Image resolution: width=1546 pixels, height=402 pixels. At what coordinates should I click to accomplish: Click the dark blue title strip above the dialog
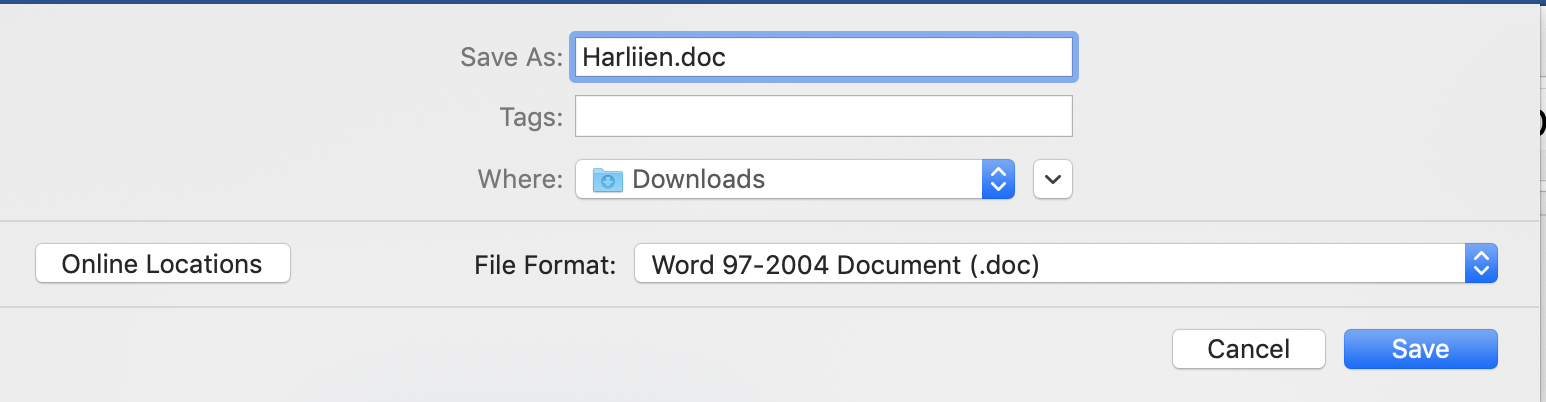pos(773,2)
